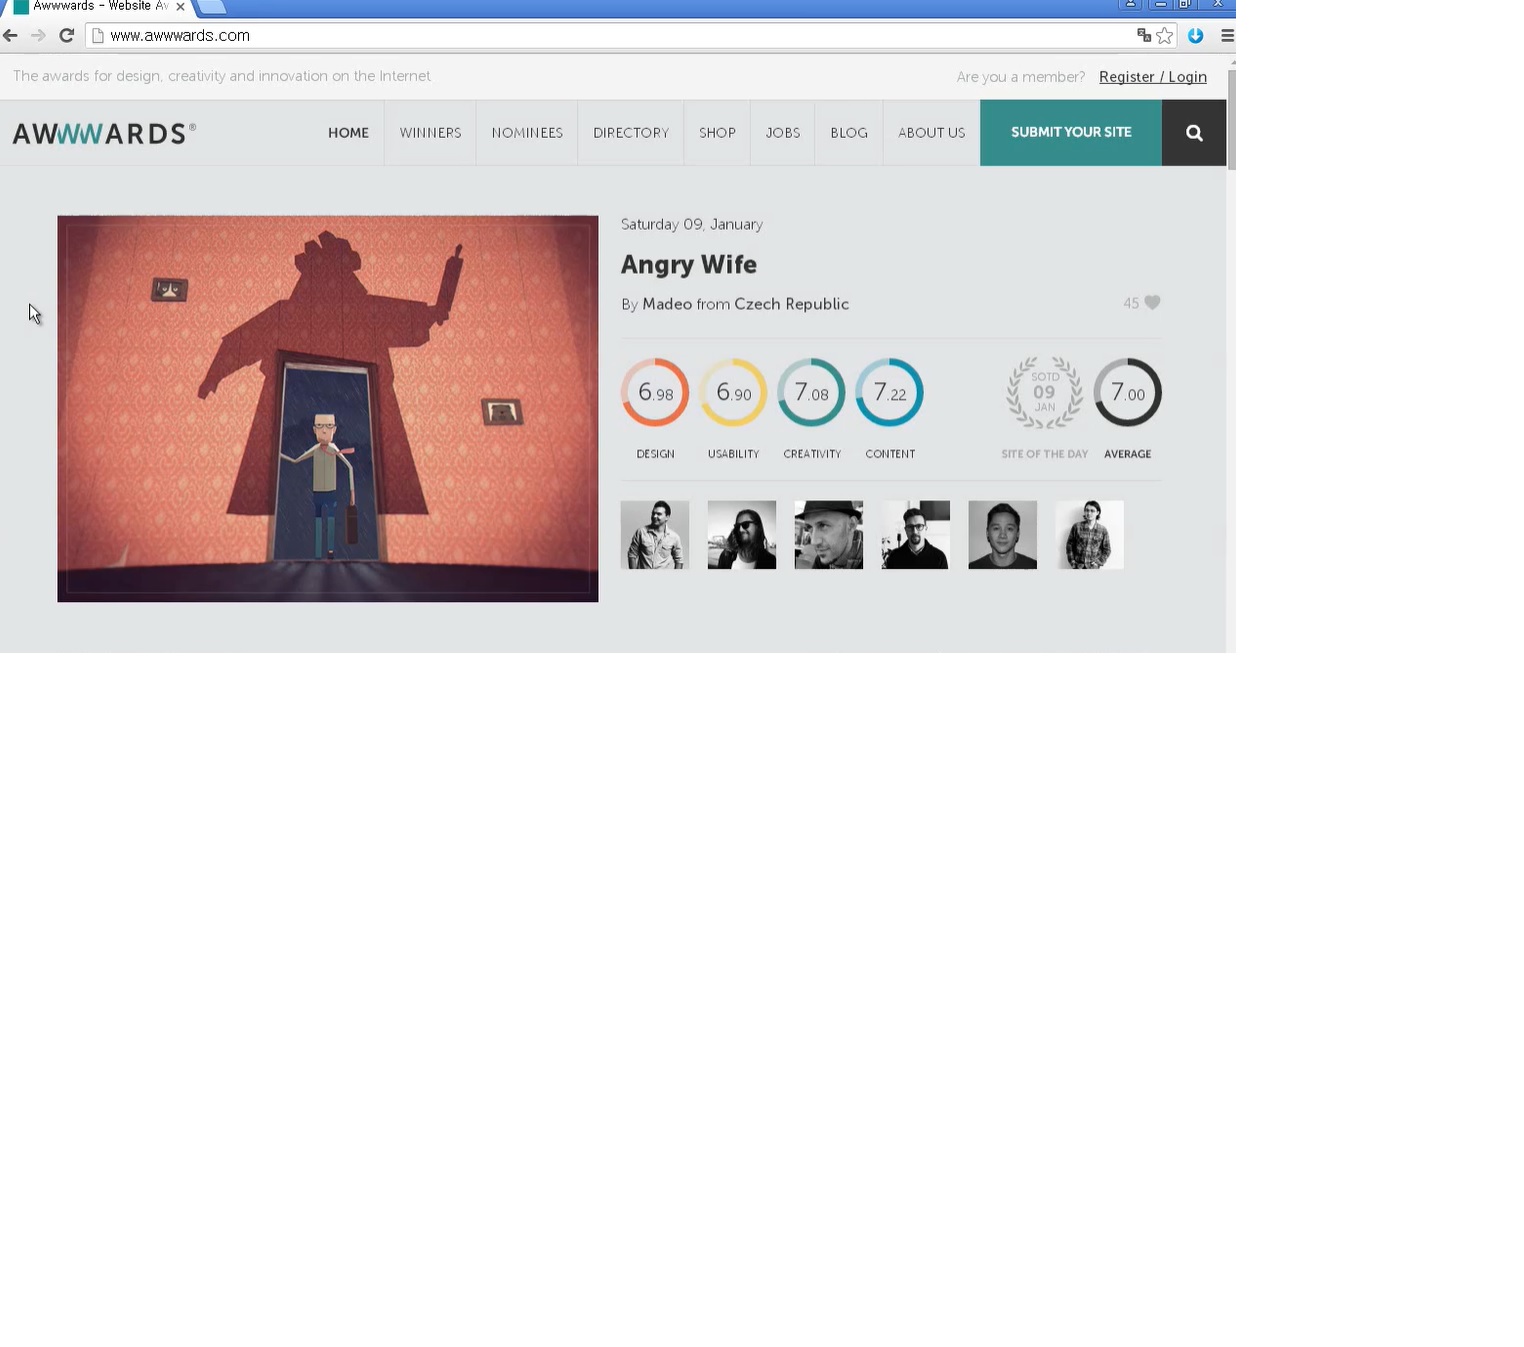Open BLOG menu item
Image resolution: width=1524 pixels, height=1347 pixels.
pos(849,133)
